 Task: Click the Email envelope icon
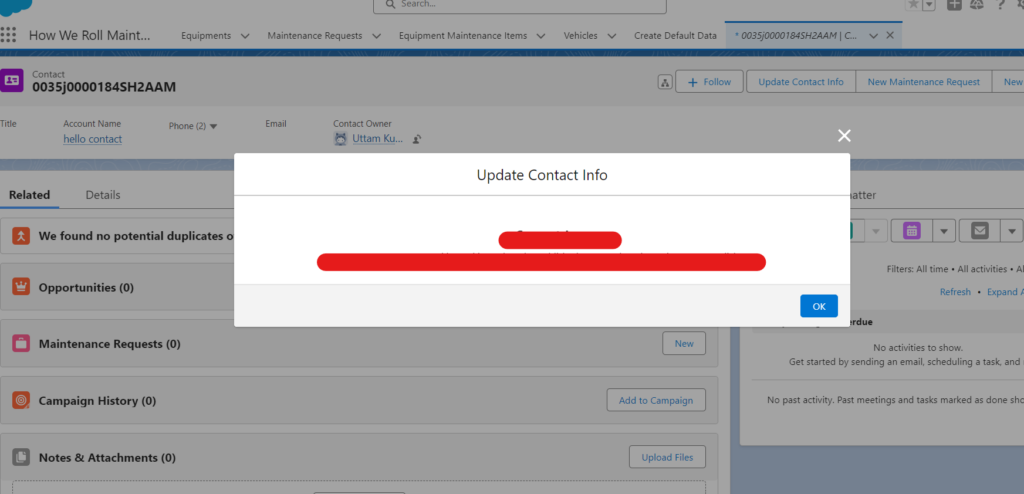[x=980, y=230]
